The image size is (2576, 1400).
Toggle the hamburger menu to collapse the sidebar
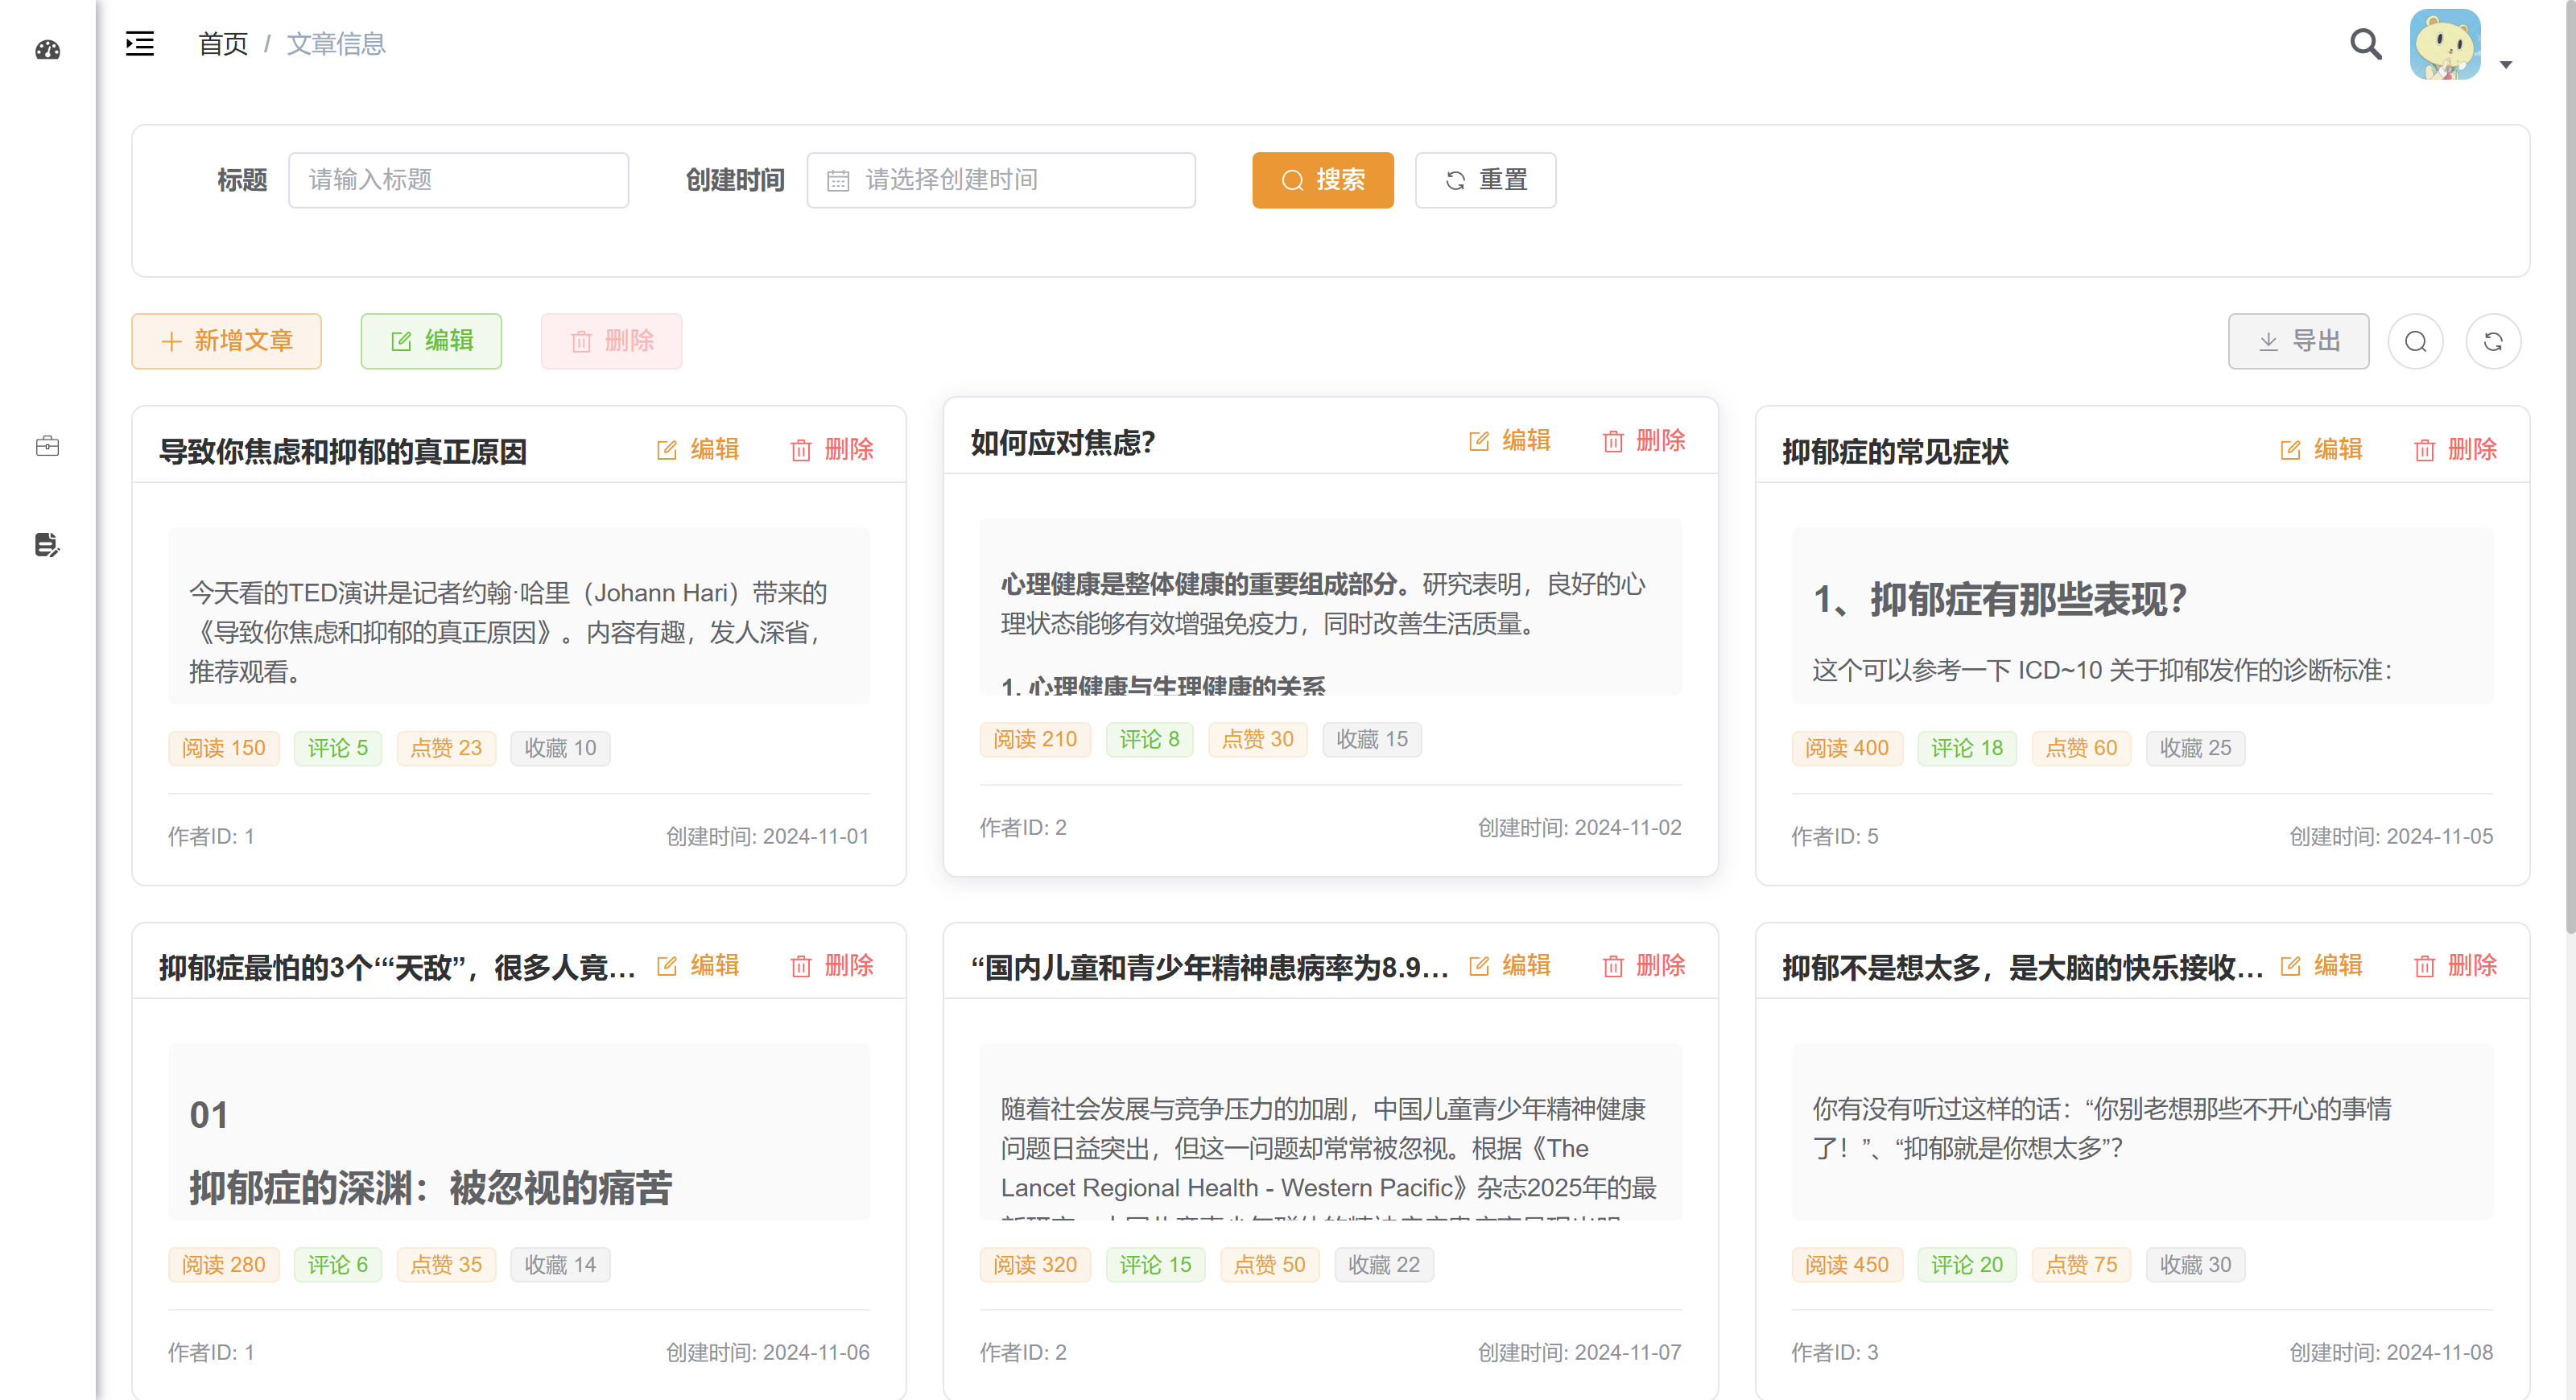[x=139, y=44]
